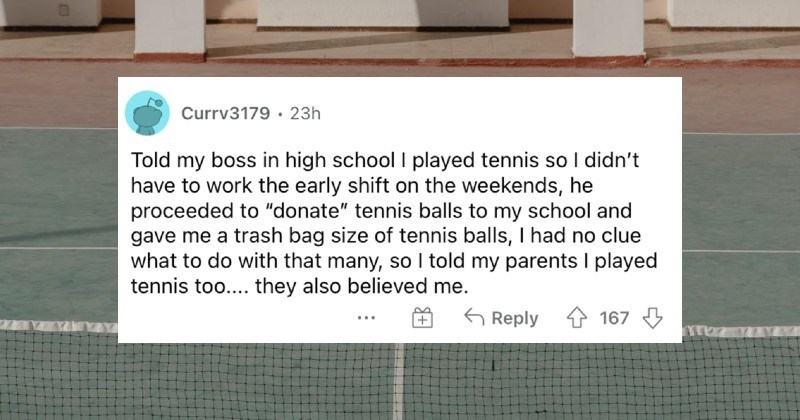The image size is (800, 420).
Task: Click the curved reply arrow icon
Action: (475, 318)
